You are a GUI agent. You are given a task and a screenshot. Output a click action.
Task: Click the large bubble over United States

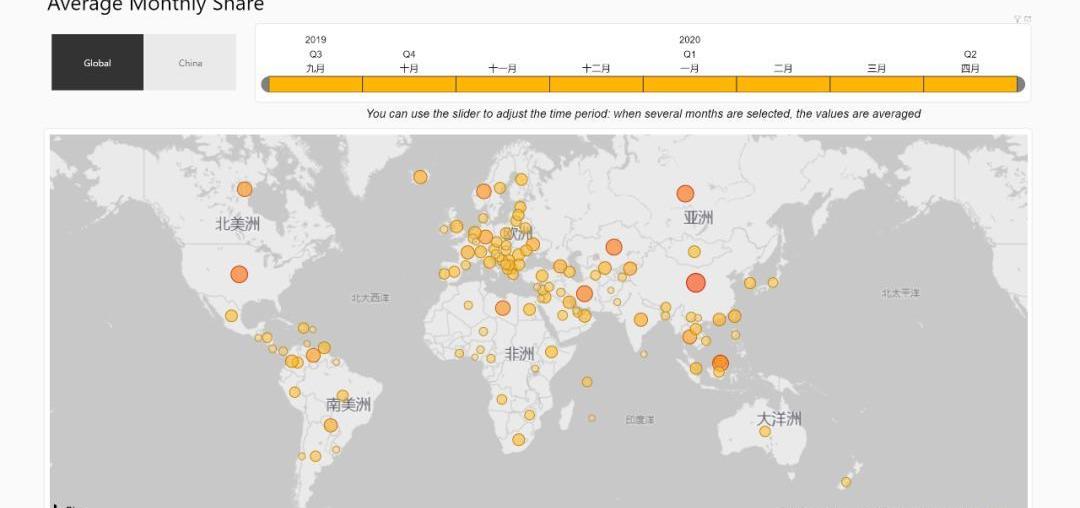[239, 274]
